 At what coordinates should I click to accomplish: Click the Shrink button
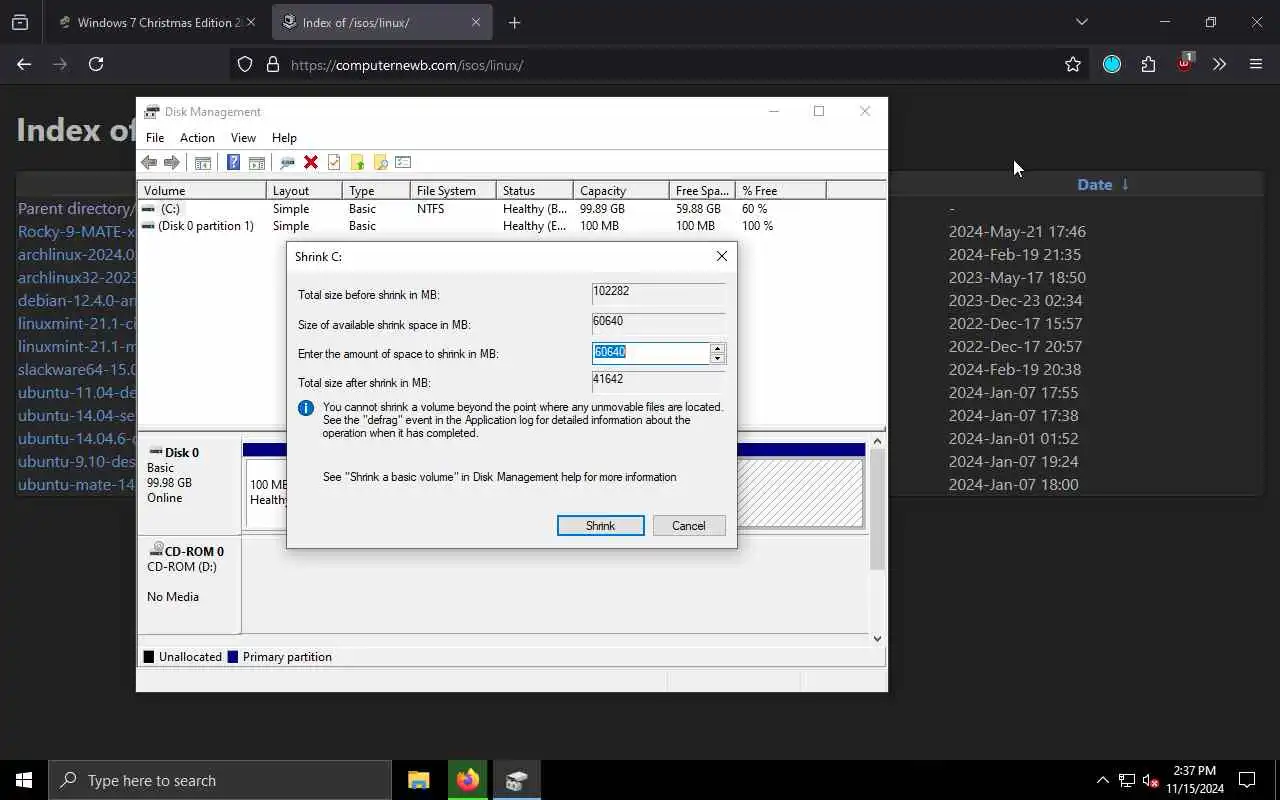(x=600, y=526)
